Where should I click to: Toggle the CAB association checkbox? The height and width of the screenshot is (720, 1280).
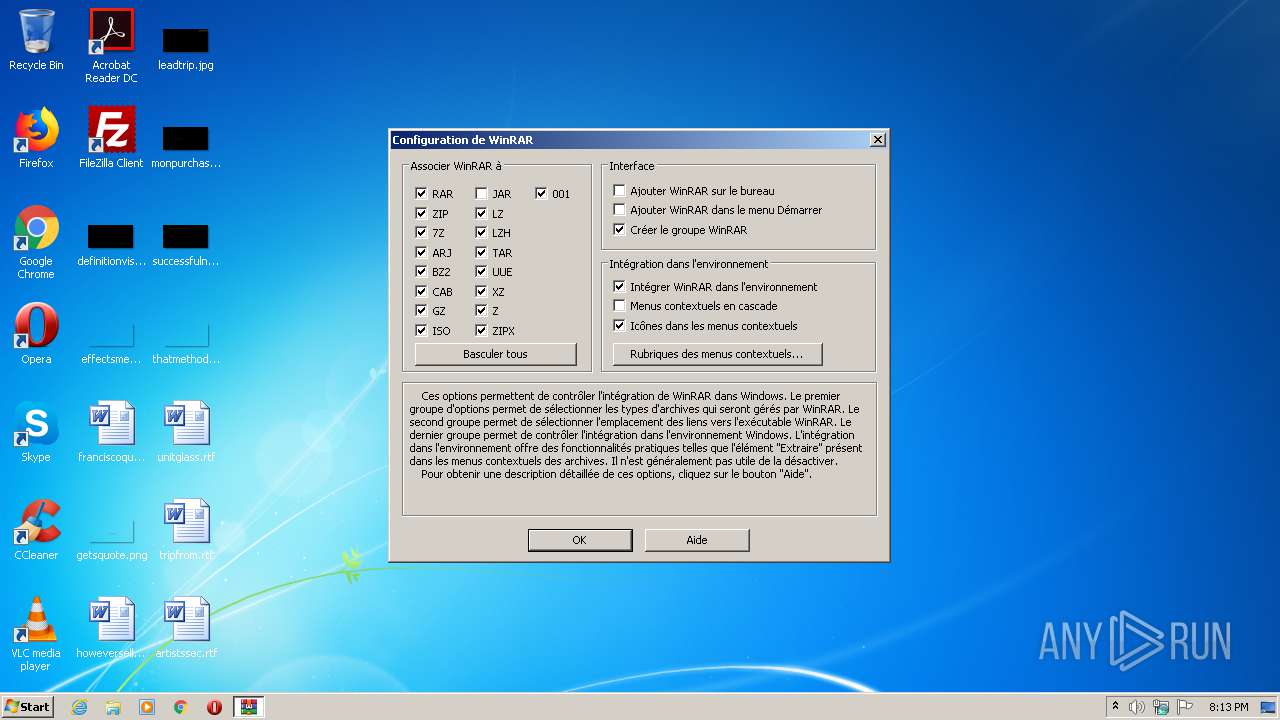pos(421,291)
